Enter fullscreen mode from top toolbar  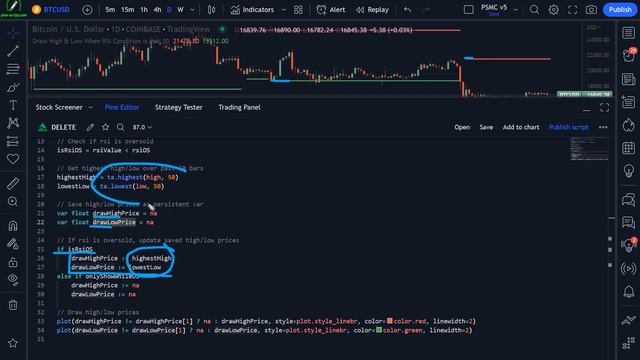(572, 10)
